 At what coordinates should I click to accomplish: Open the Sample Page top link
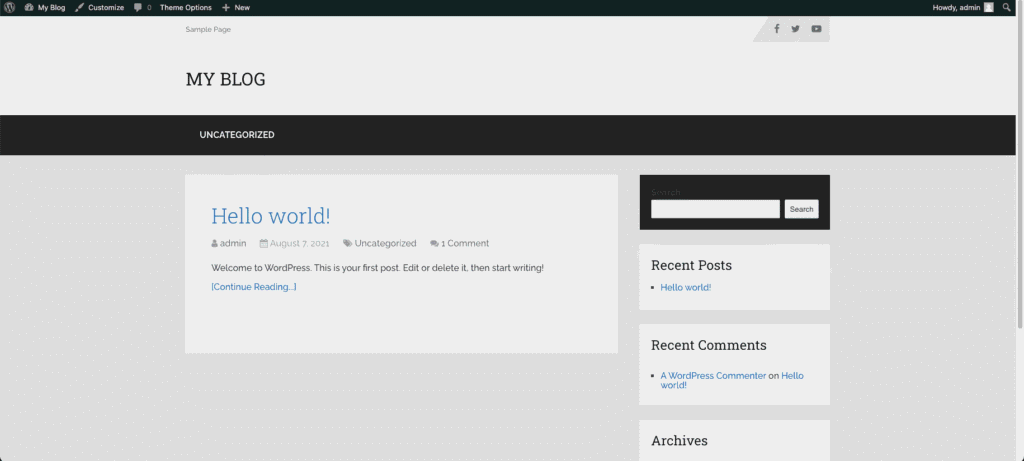tap(208, 29)
